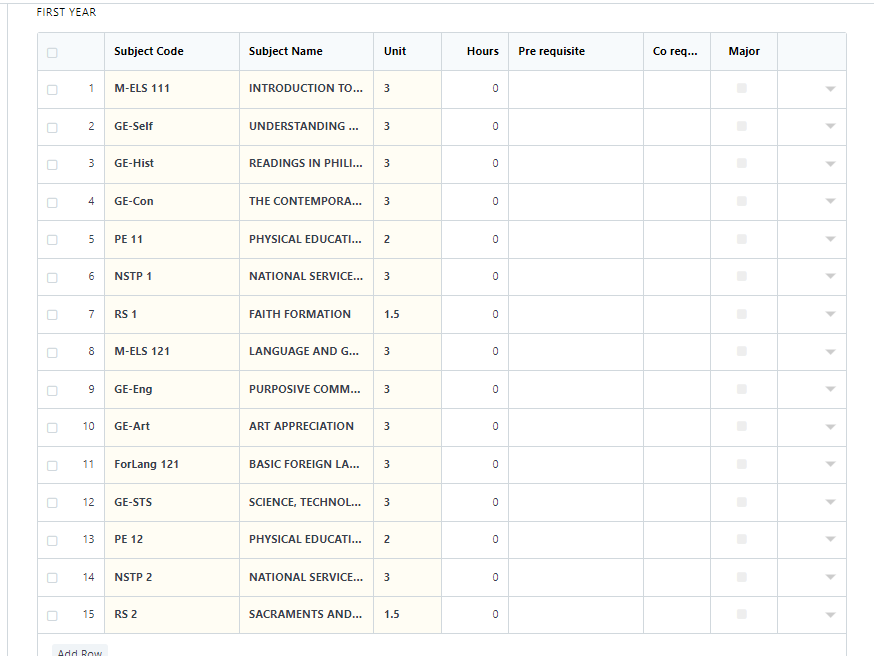Open dropdown caret on PE 11 row
This screenshot has width=874, height=656.
pos(829,240)
